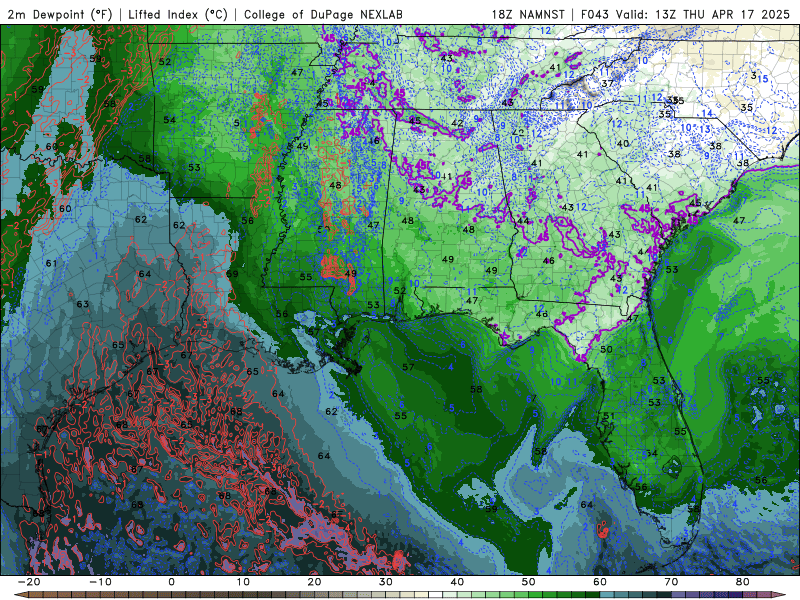Click the black "63" dewpoint value on the map
This screenshot has width=800, height=600.
click(83, 304)
